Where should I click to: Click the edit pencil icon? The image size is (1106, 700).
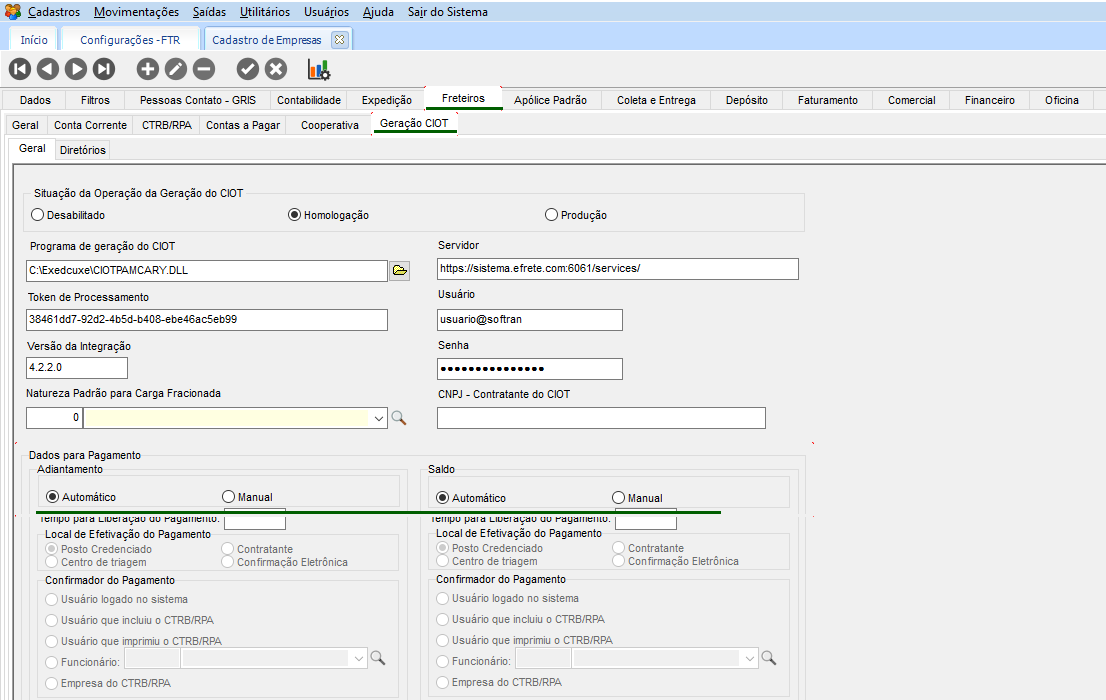point(175,69)
